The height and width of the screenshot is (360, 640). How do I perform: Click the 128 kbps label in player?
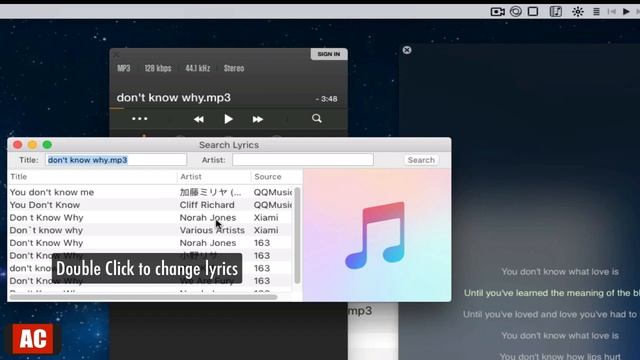158,68
